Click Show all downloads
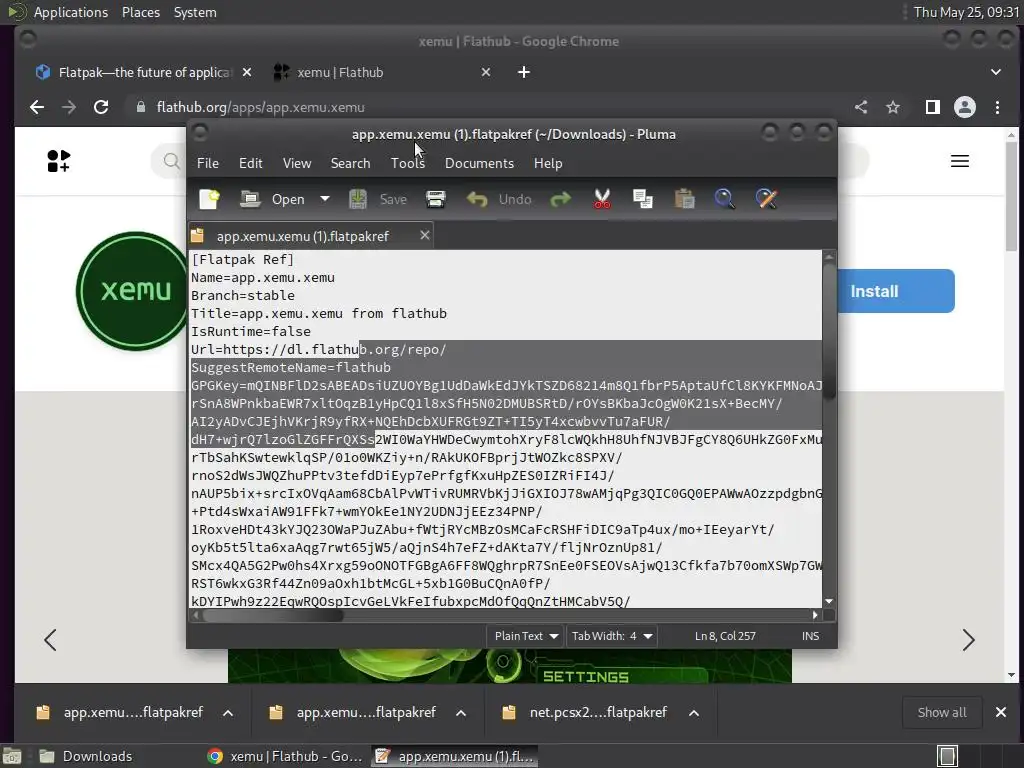The height and width of the screenshot is (768, 1024). [x=942, y=712]
